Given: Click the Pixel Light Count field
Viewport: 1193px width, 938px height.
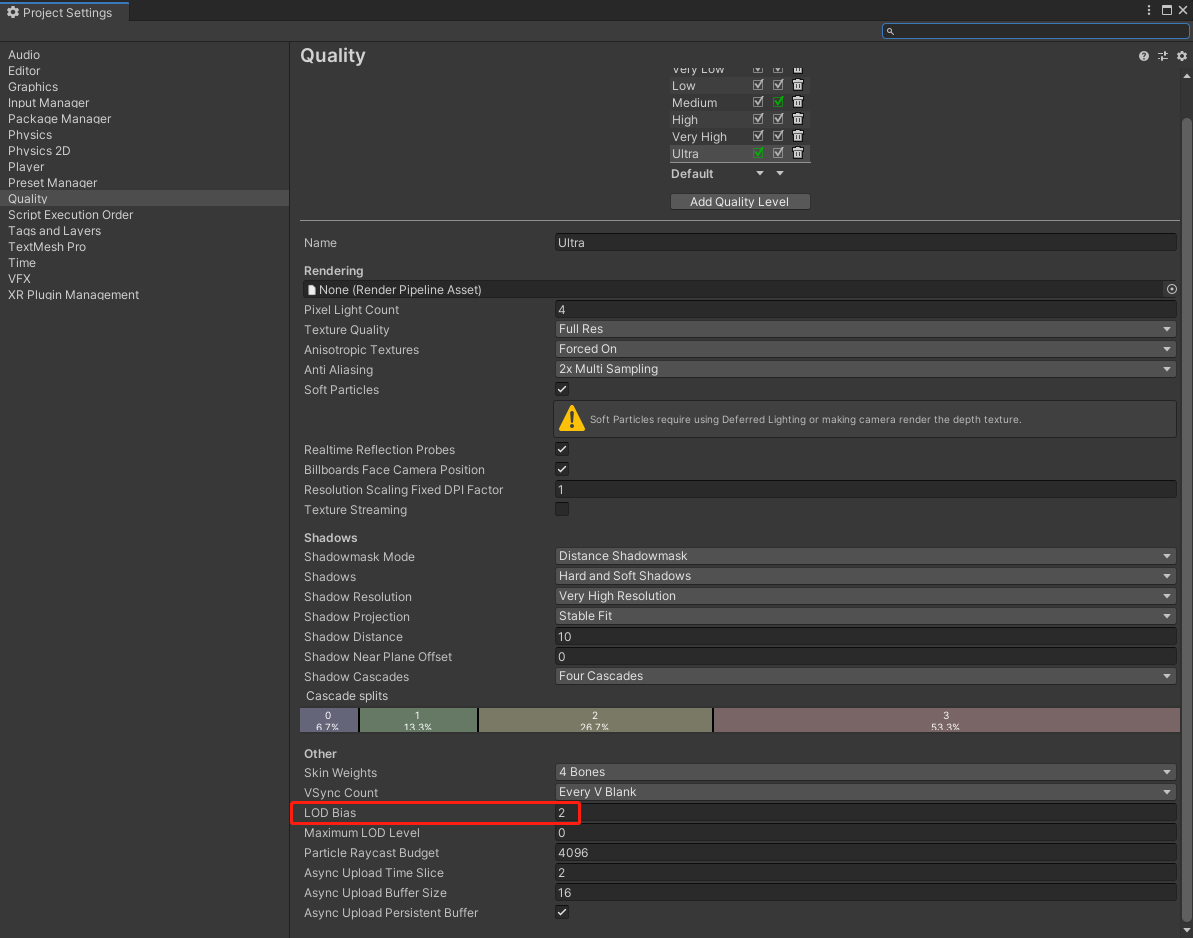Looking at the screenshot, I should coord(866,310).
